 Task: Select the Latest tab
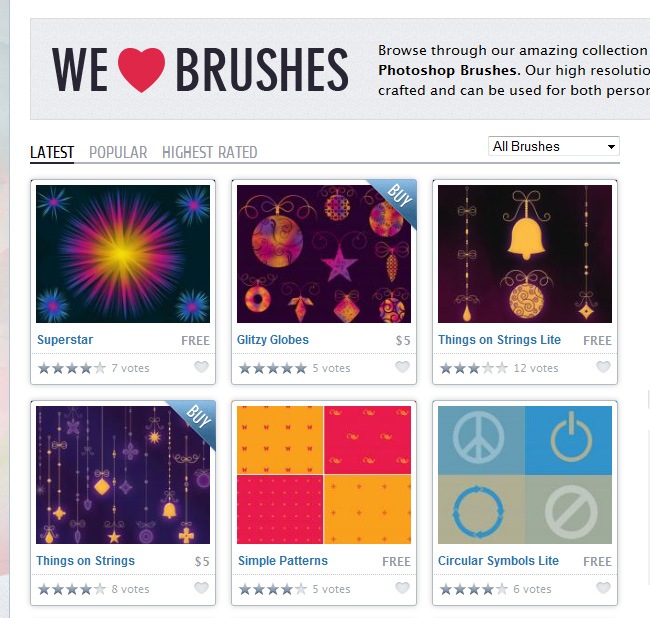click(x=52, y=153)
